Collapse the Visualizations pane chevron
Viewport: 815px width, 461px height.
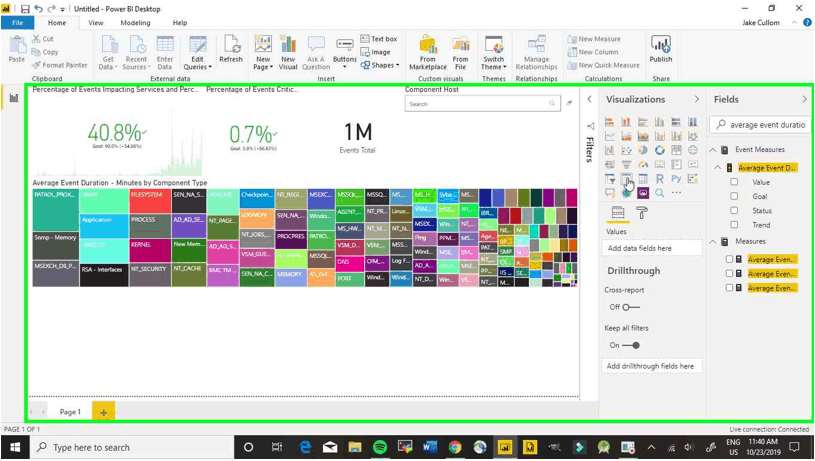point(696,99)
